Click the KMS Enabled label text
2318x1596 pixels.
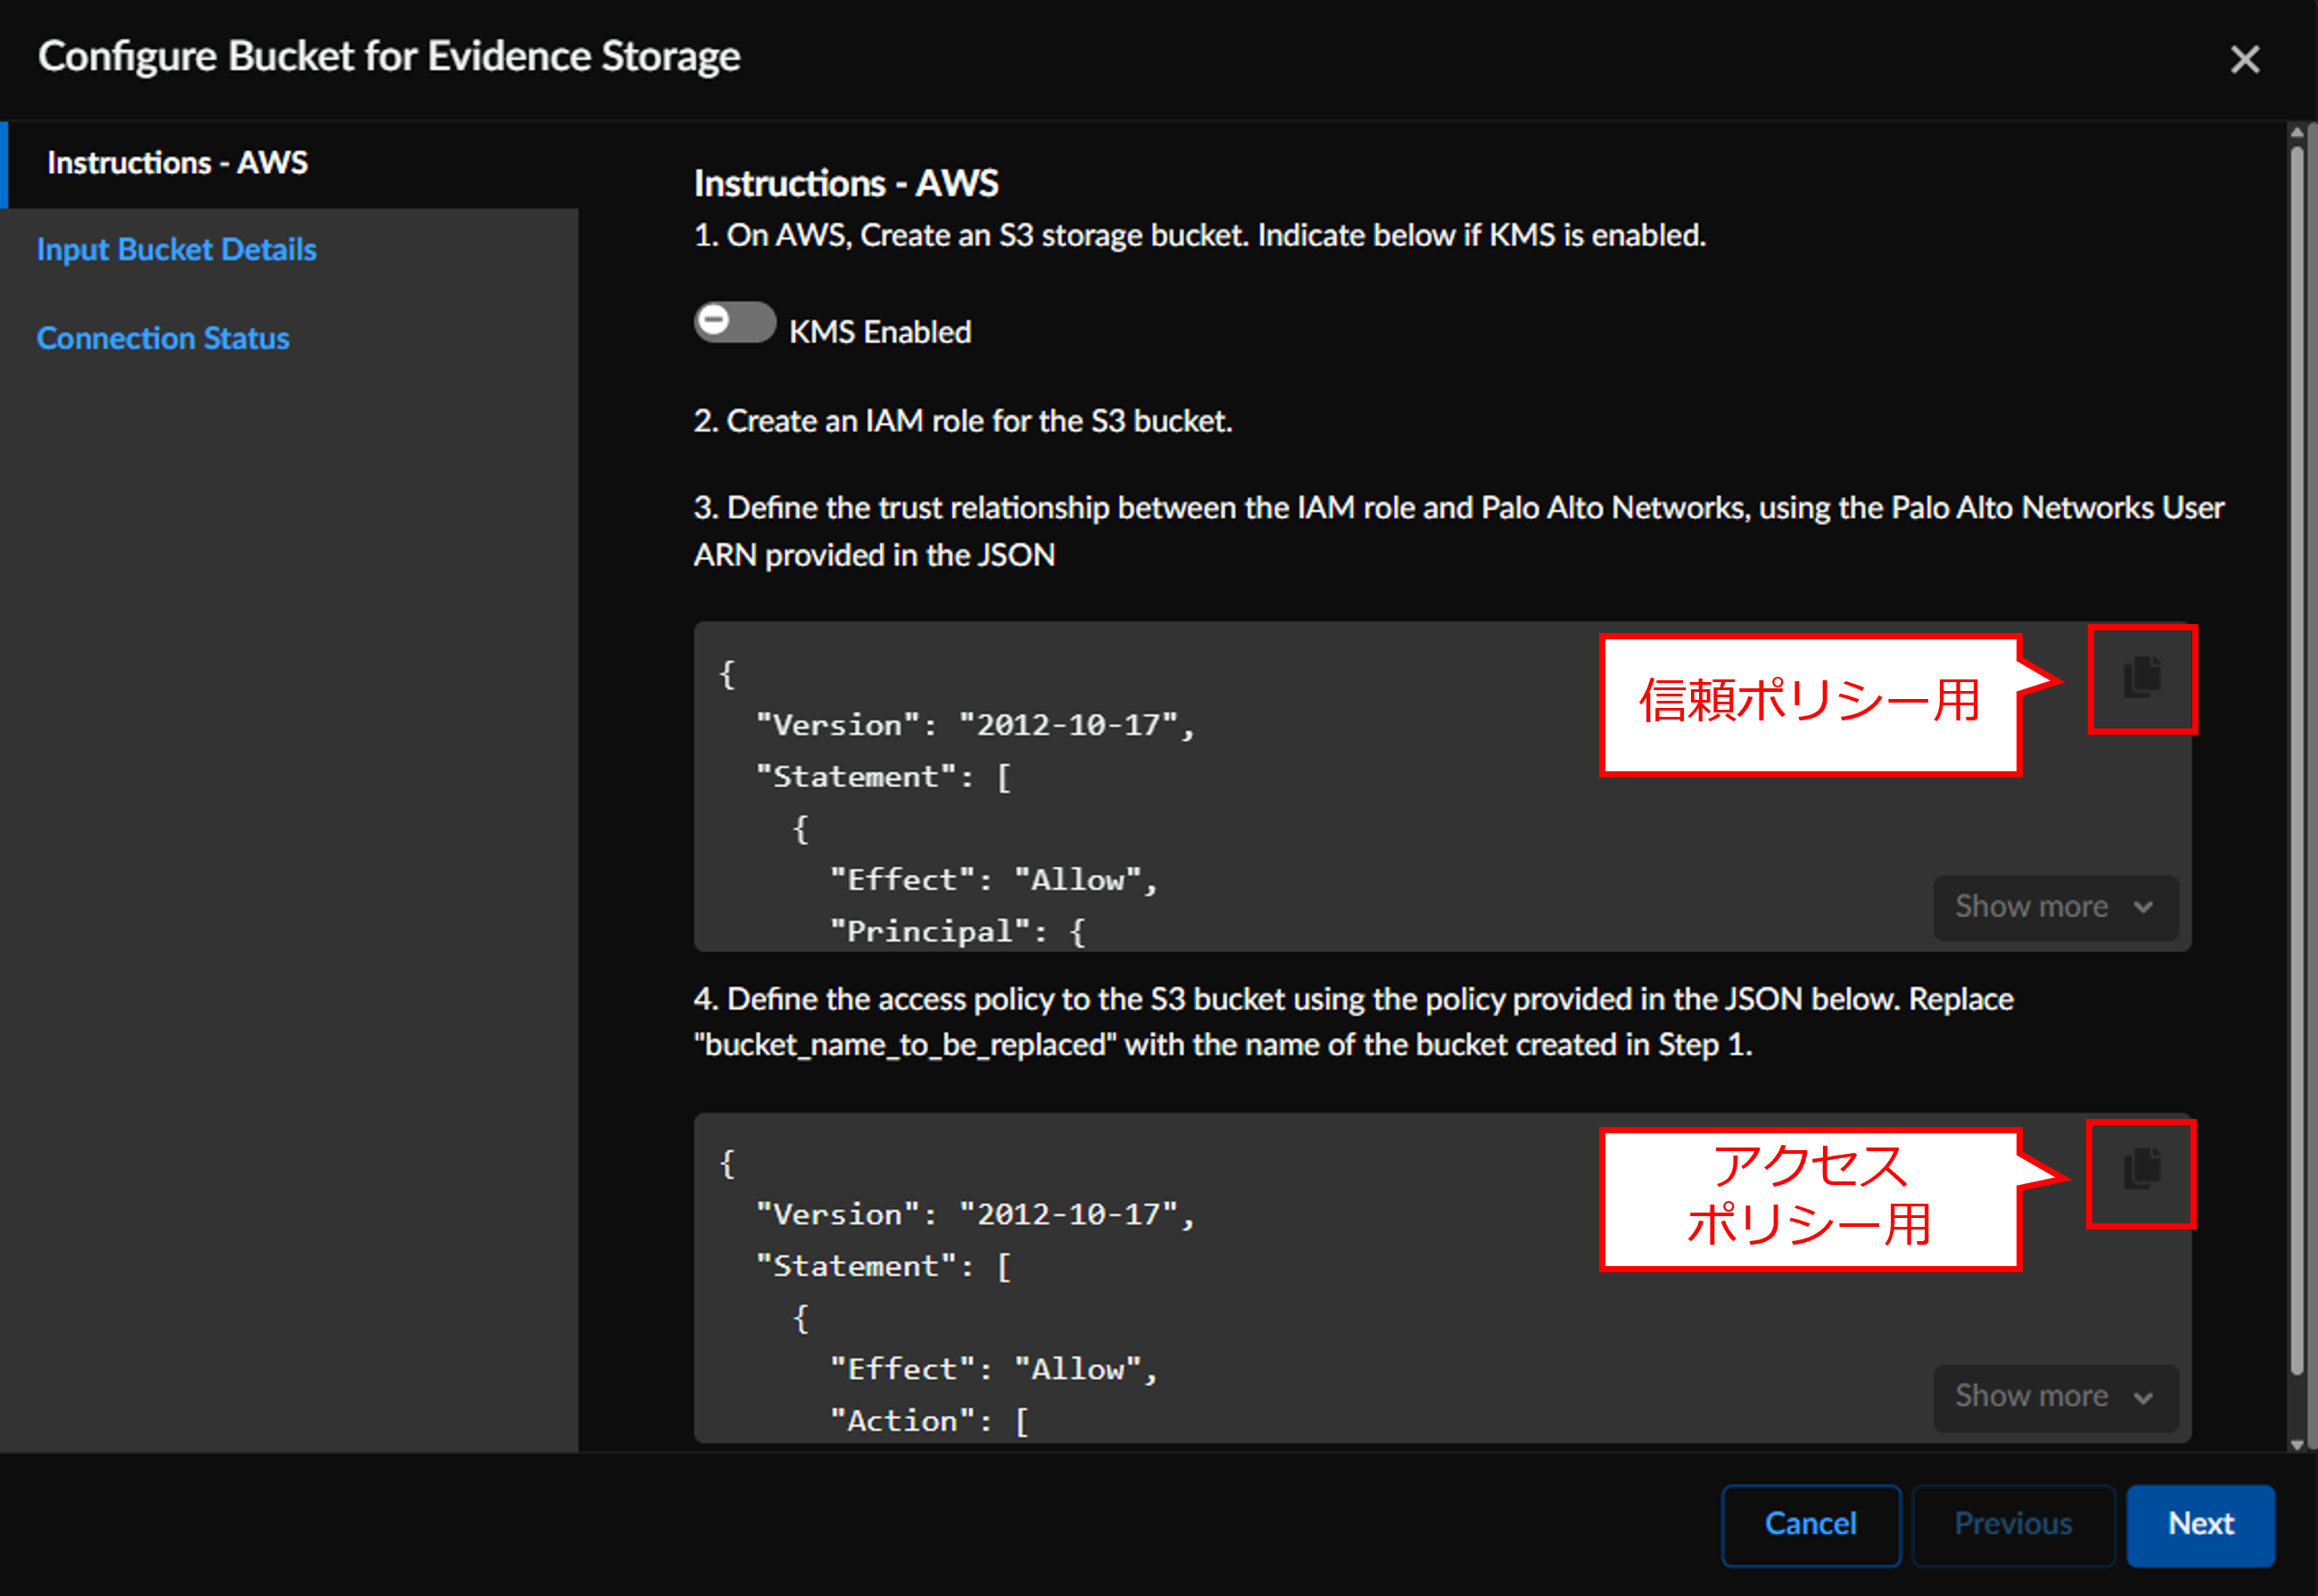879,332
